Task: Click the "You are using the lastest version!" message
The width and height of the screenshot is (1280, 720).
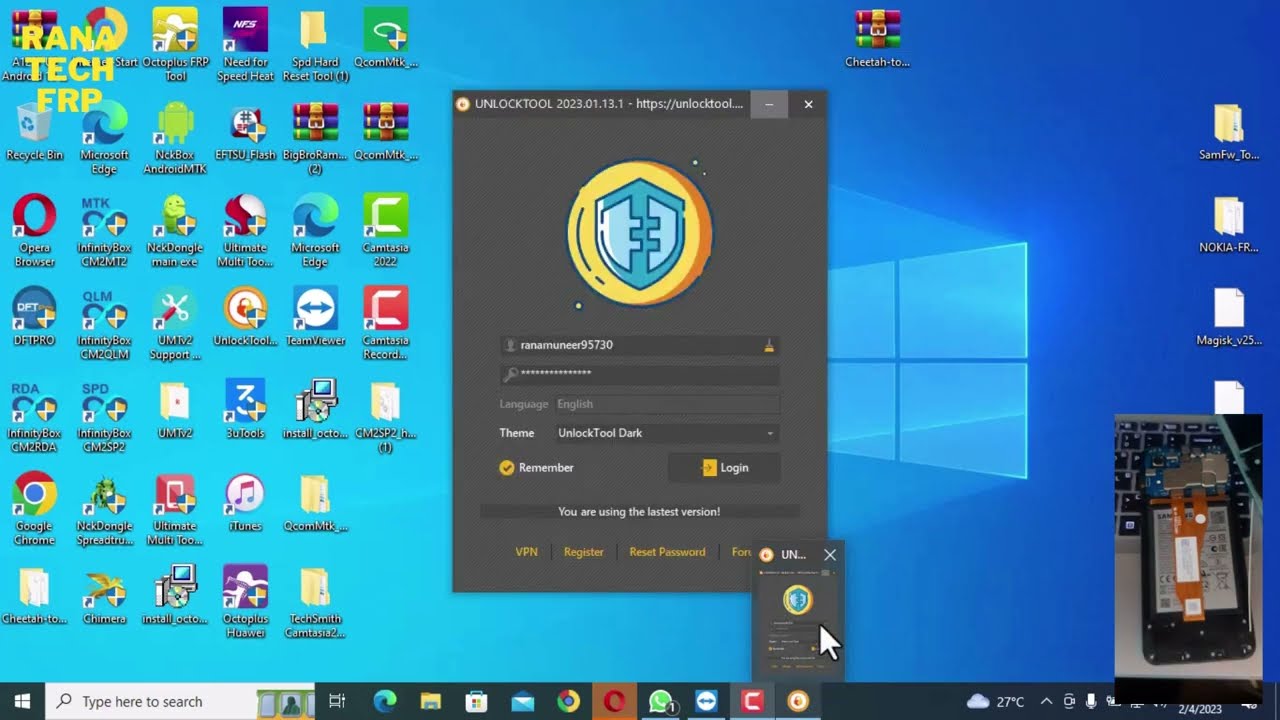Action: click(639, 512)
